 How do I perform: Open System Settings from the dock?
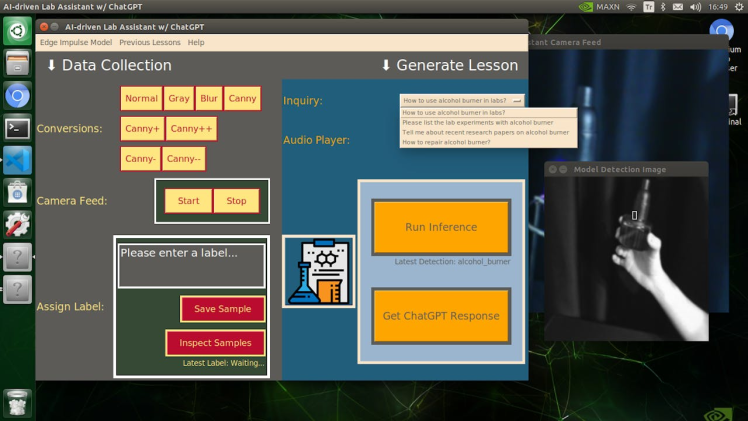17,225
